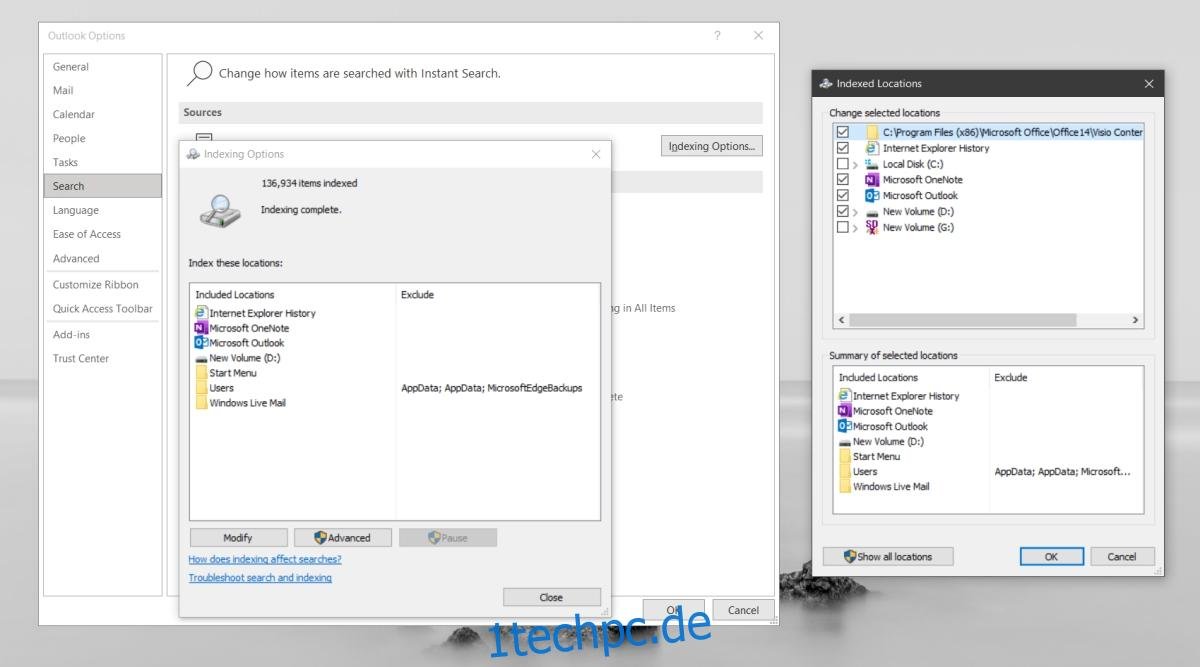This screenshot has height=667, width=1200.
Task: Click Internet Explorer History icon in Change selected locations
Action: coord(872,148)
